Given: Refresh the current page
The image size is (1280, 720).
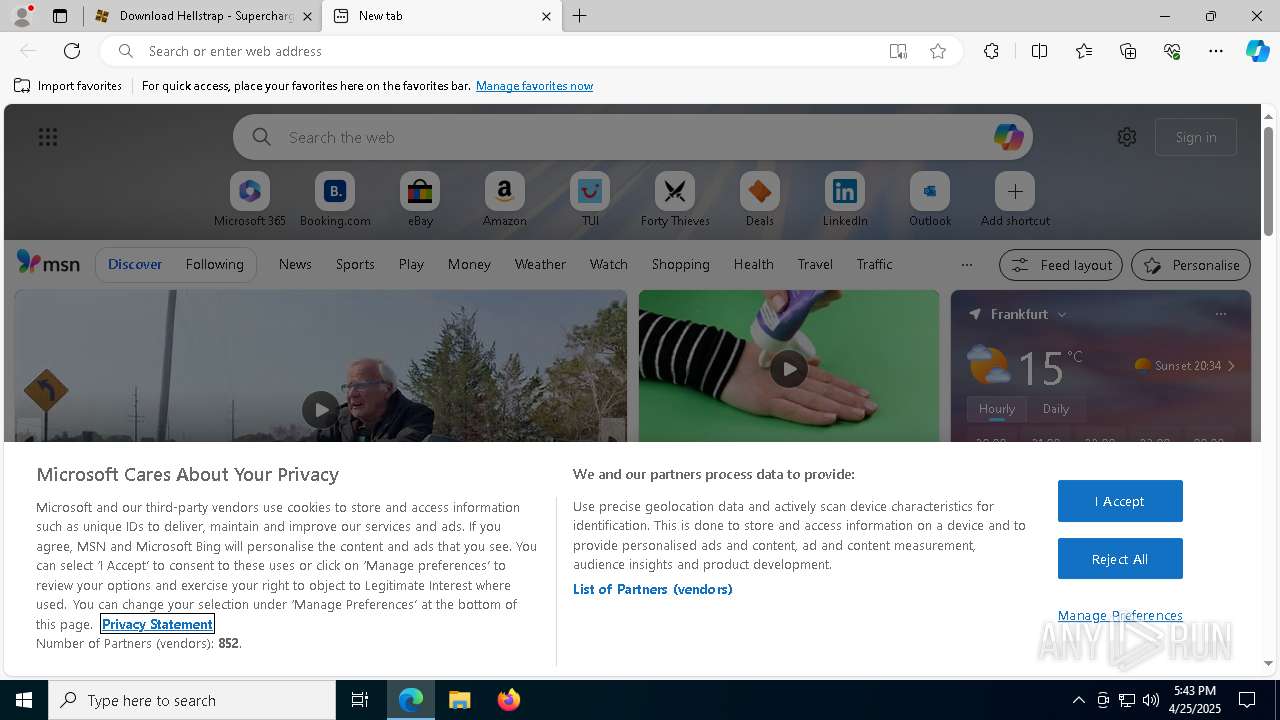Looking at the screenshot, I should click(72, 51).
